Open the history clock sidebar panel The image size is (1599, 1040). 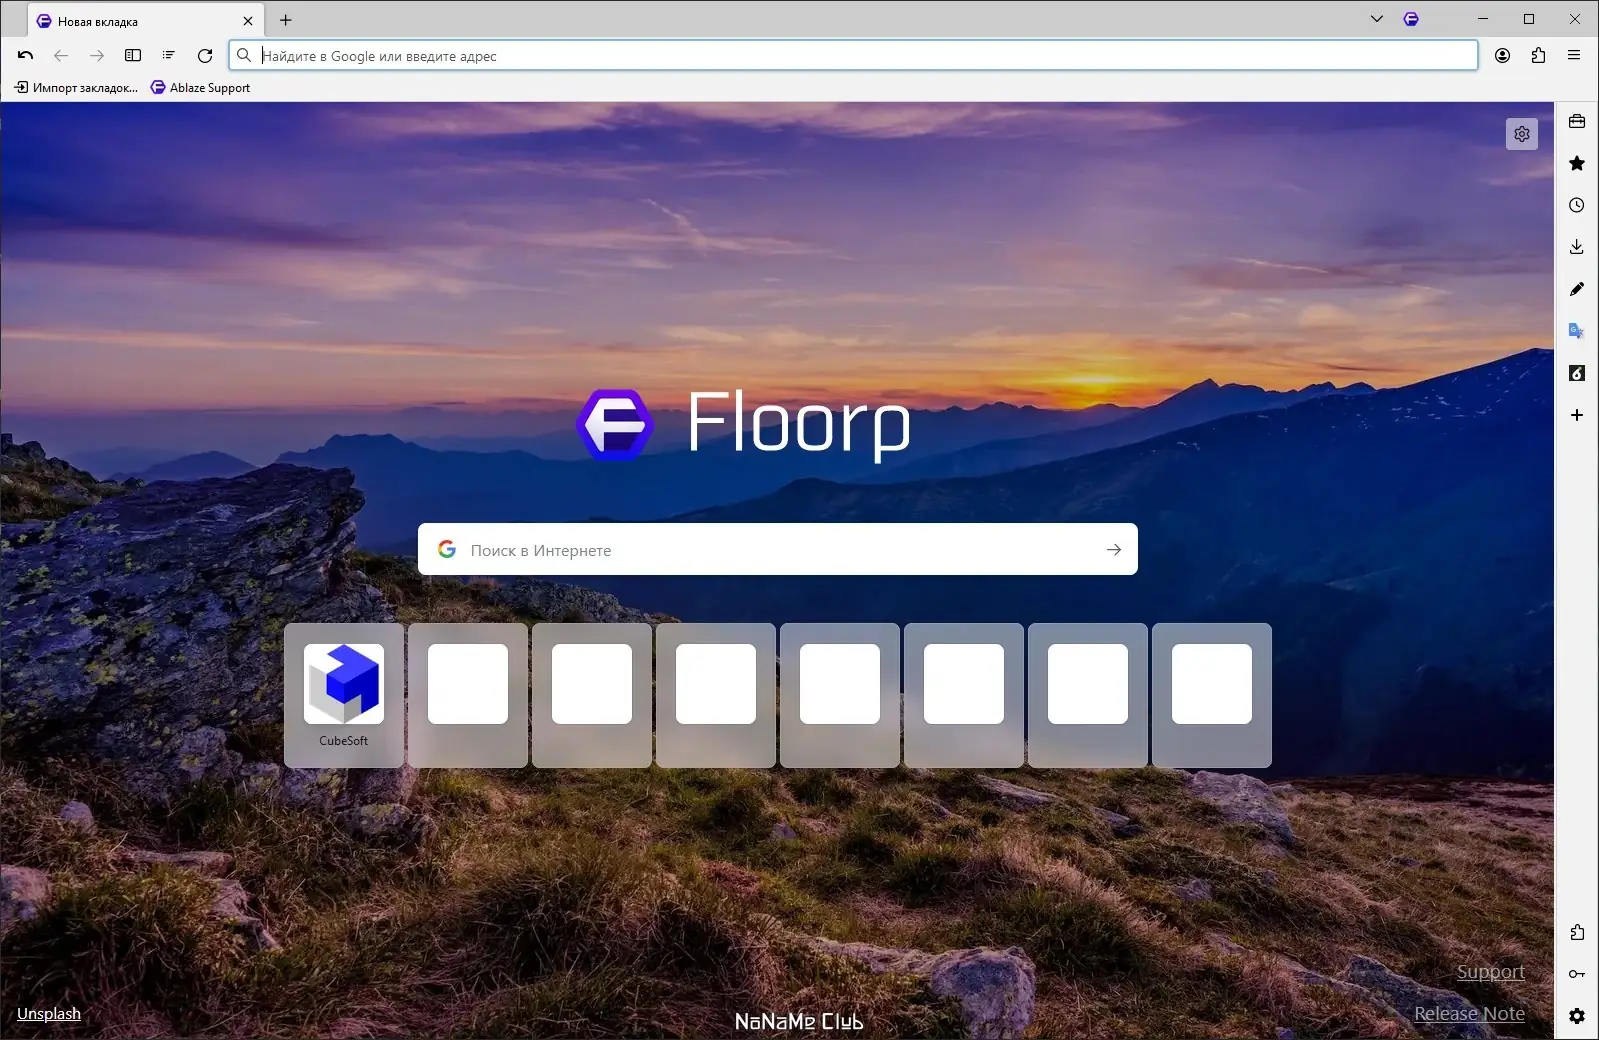click(x=1577, y=205)
